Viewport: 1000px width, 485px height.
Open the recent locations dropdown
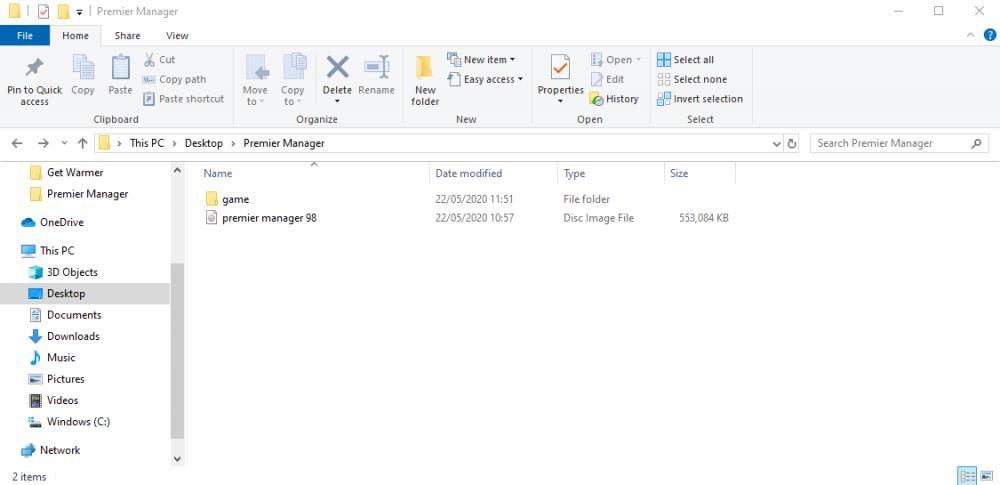pos(64,144)
